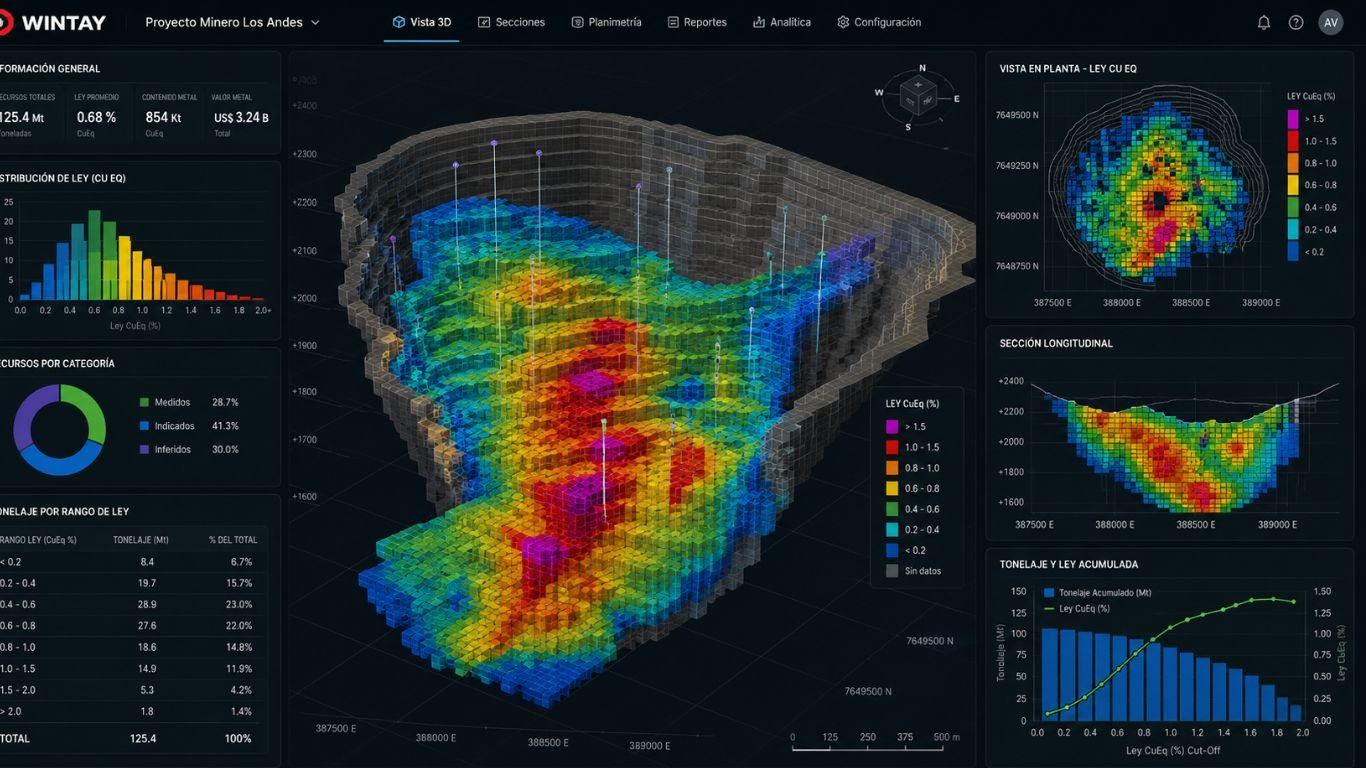1366x768 pixels.
Task: Click the WINTAY logo
Action: [x=53, y=22]
